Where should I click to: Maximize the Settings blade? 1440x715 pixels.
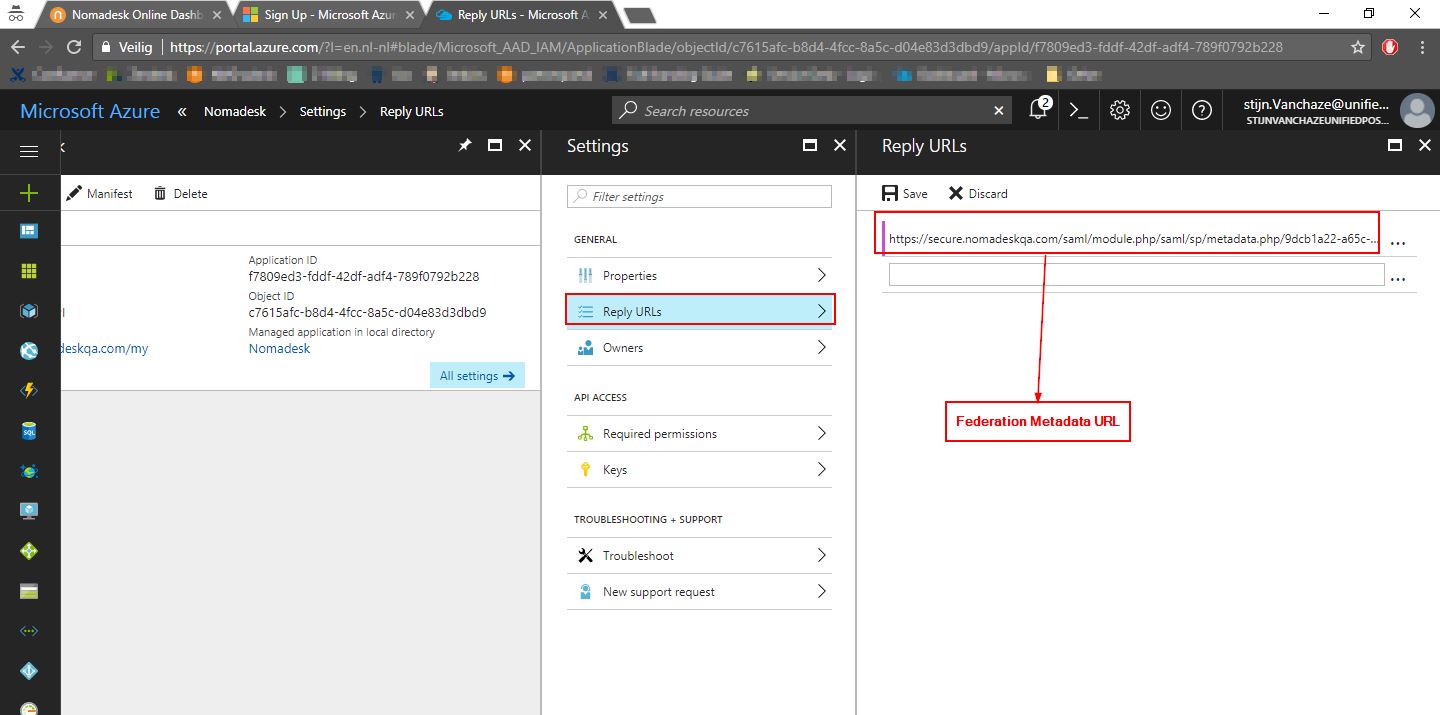(810, 146)
